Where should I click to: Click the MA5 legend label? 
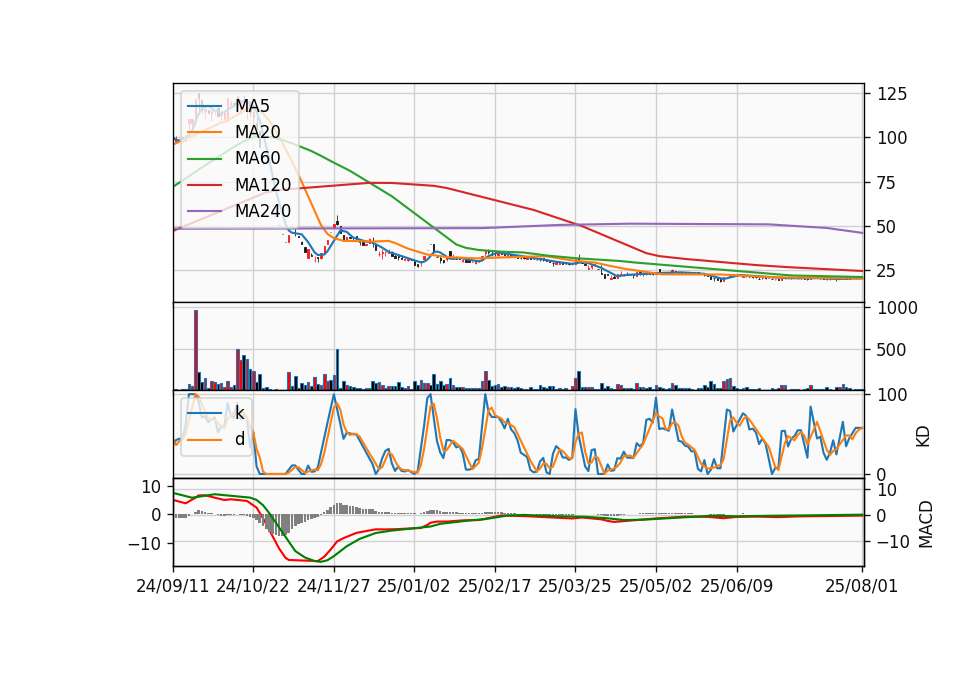pyautogui.click(x=252, y=106)
